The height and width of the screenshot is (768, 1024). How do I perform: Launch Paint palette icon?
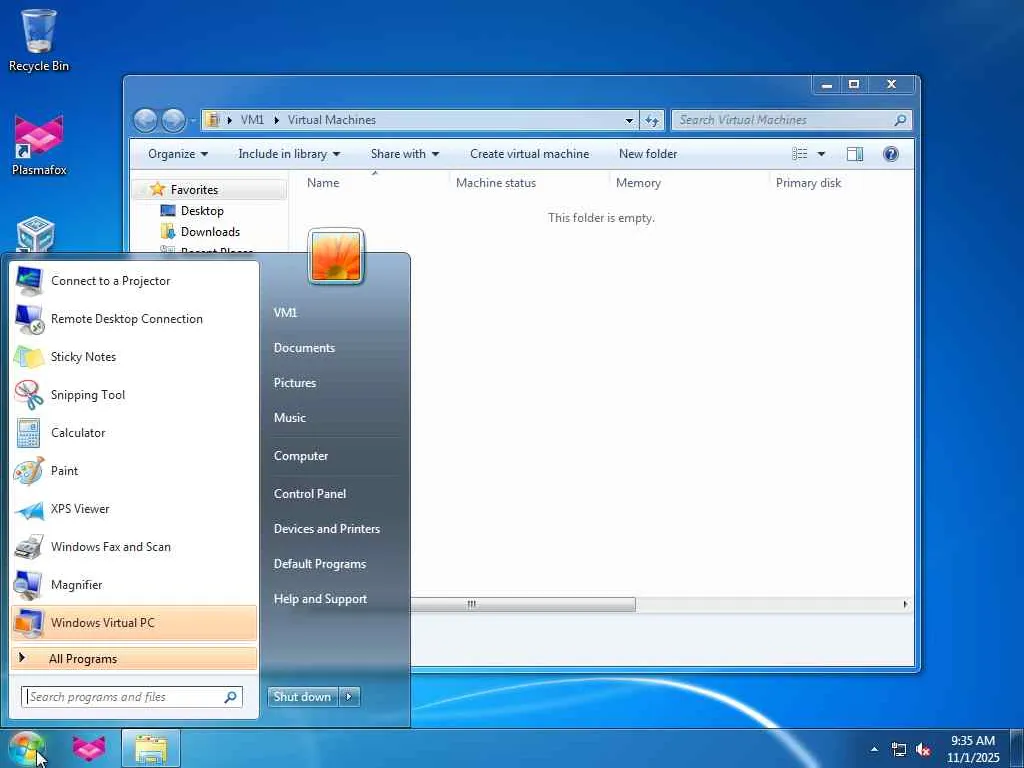[29, 471]
